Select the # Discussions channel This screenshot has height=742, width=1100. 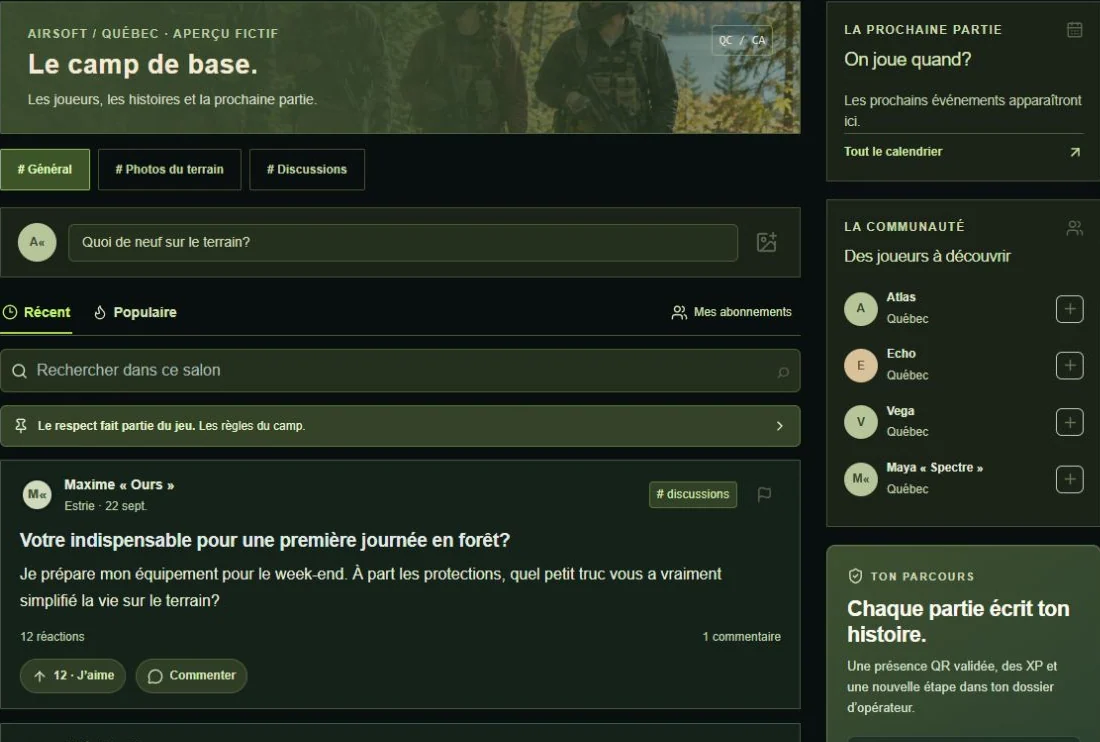307,169
